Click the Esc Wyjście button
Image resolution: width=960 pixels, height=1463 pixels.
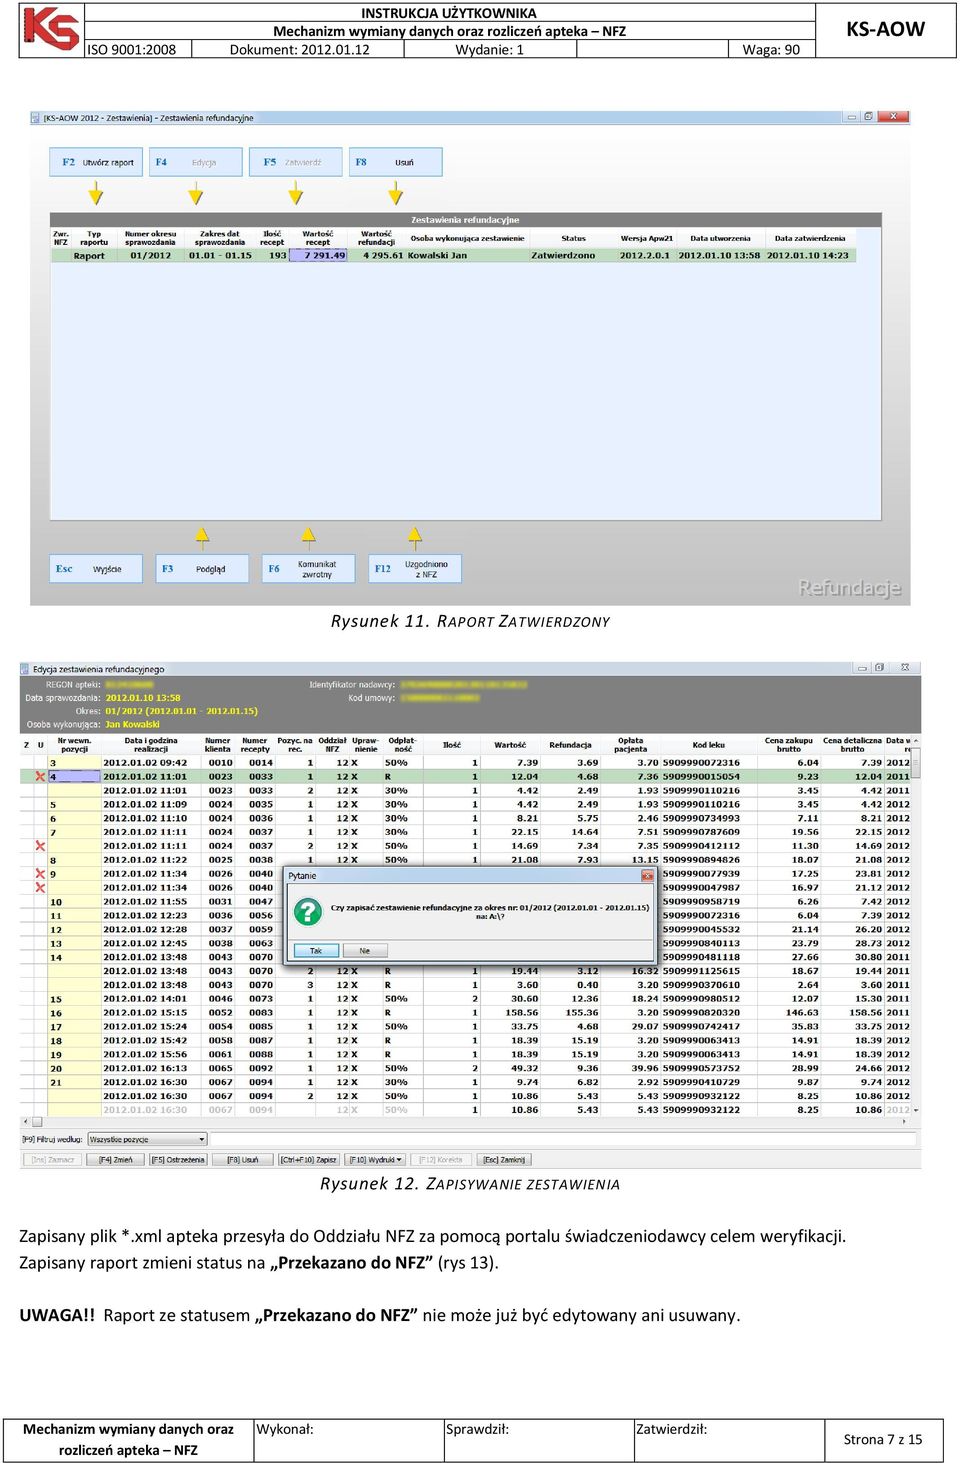tap(96, 569)
